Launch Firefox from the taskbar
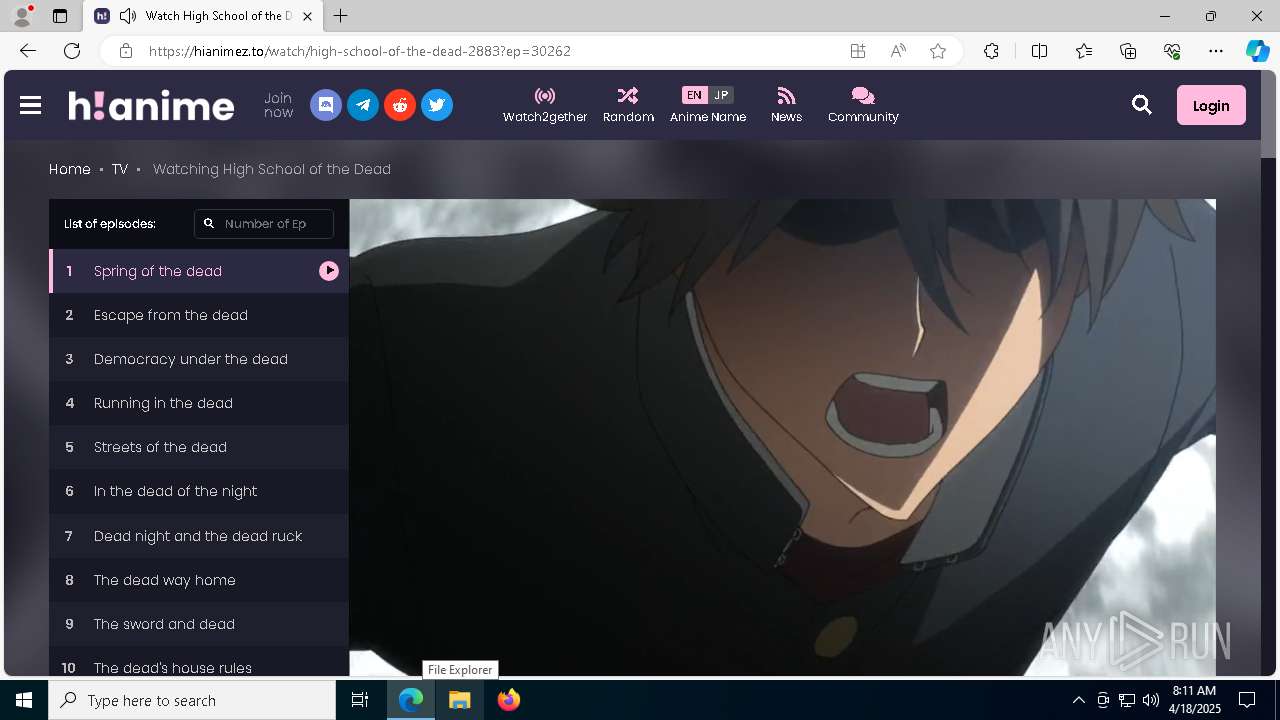Image resolution: width=1280 pixels, height=720 pixels. (509, 700)
